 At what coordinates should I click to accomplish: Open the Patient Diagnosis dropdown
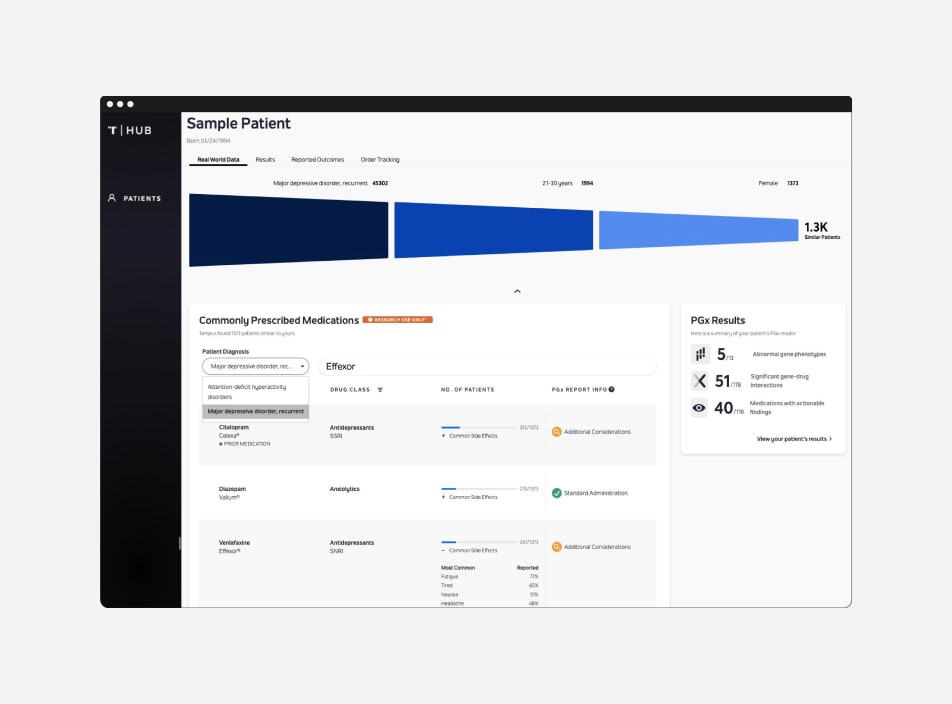(256, 367)
